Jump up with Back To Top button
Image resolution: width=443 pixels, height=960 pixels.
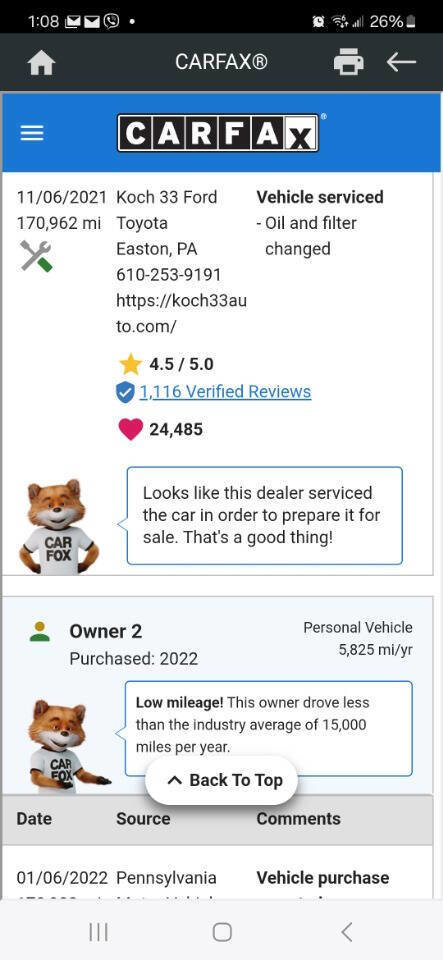point(222,780)
